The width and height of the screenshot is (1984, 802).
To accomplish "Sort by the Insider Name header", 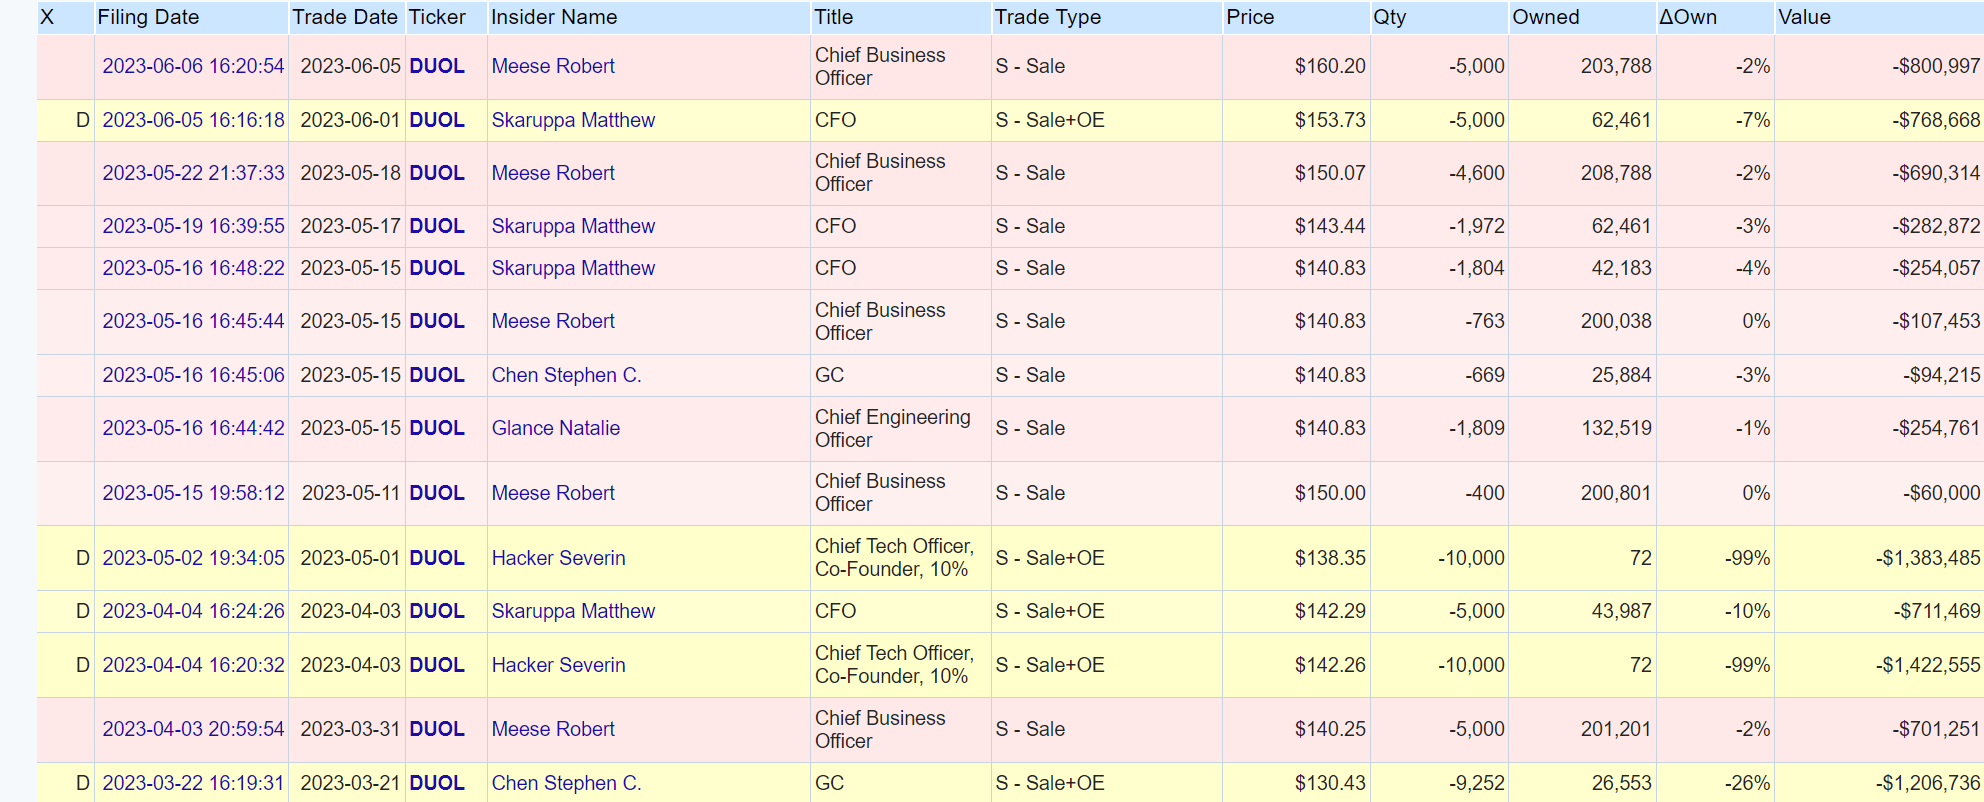I will (553, 17).
